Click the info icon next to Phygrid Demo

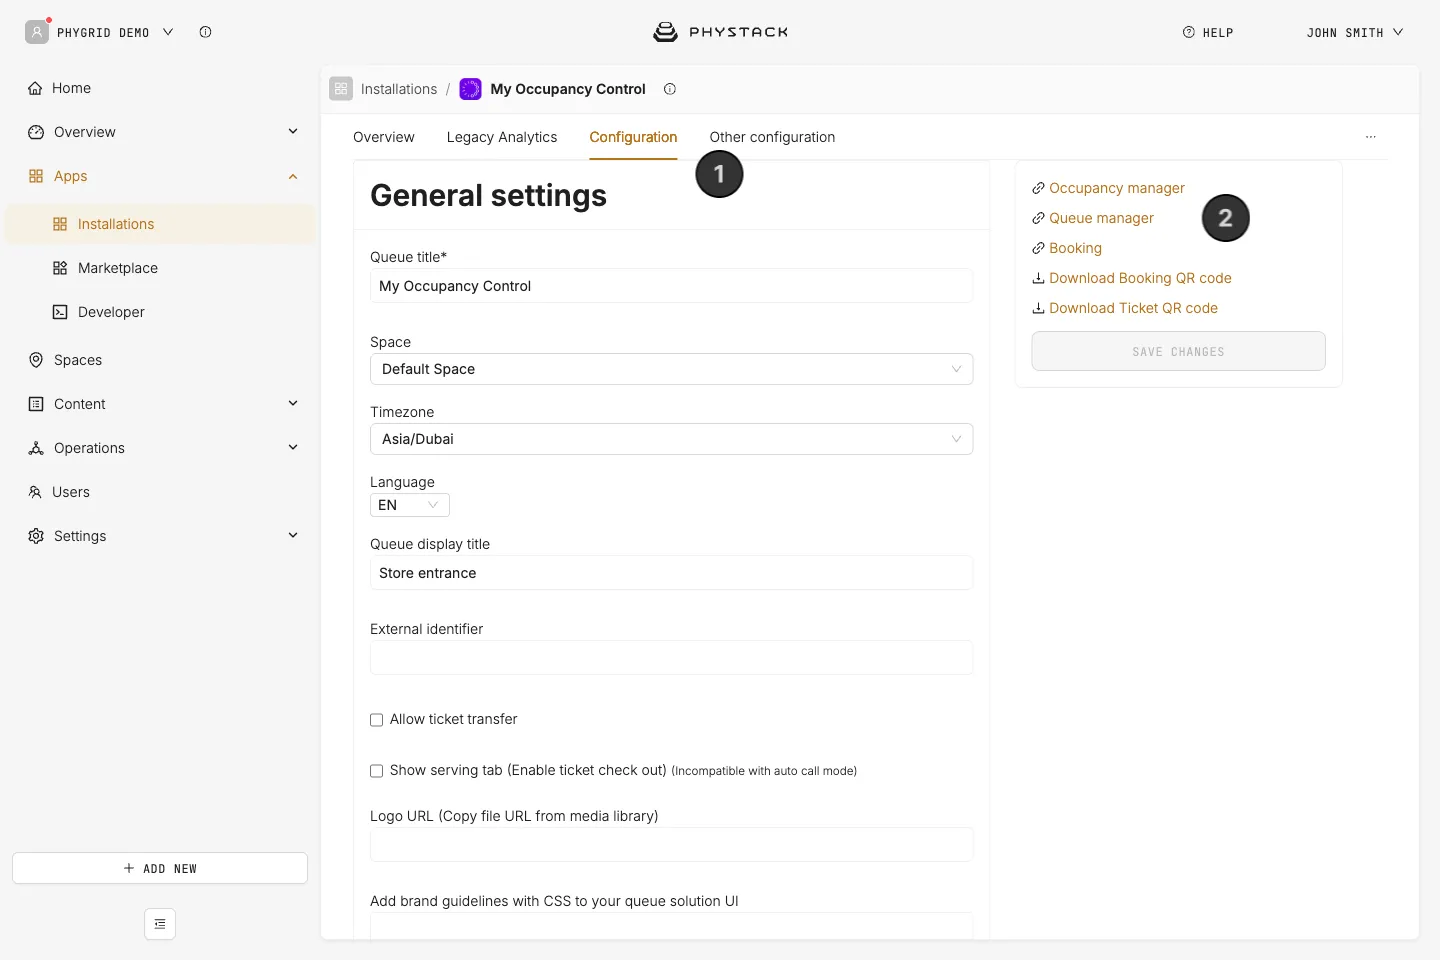[x=205, y=32]
